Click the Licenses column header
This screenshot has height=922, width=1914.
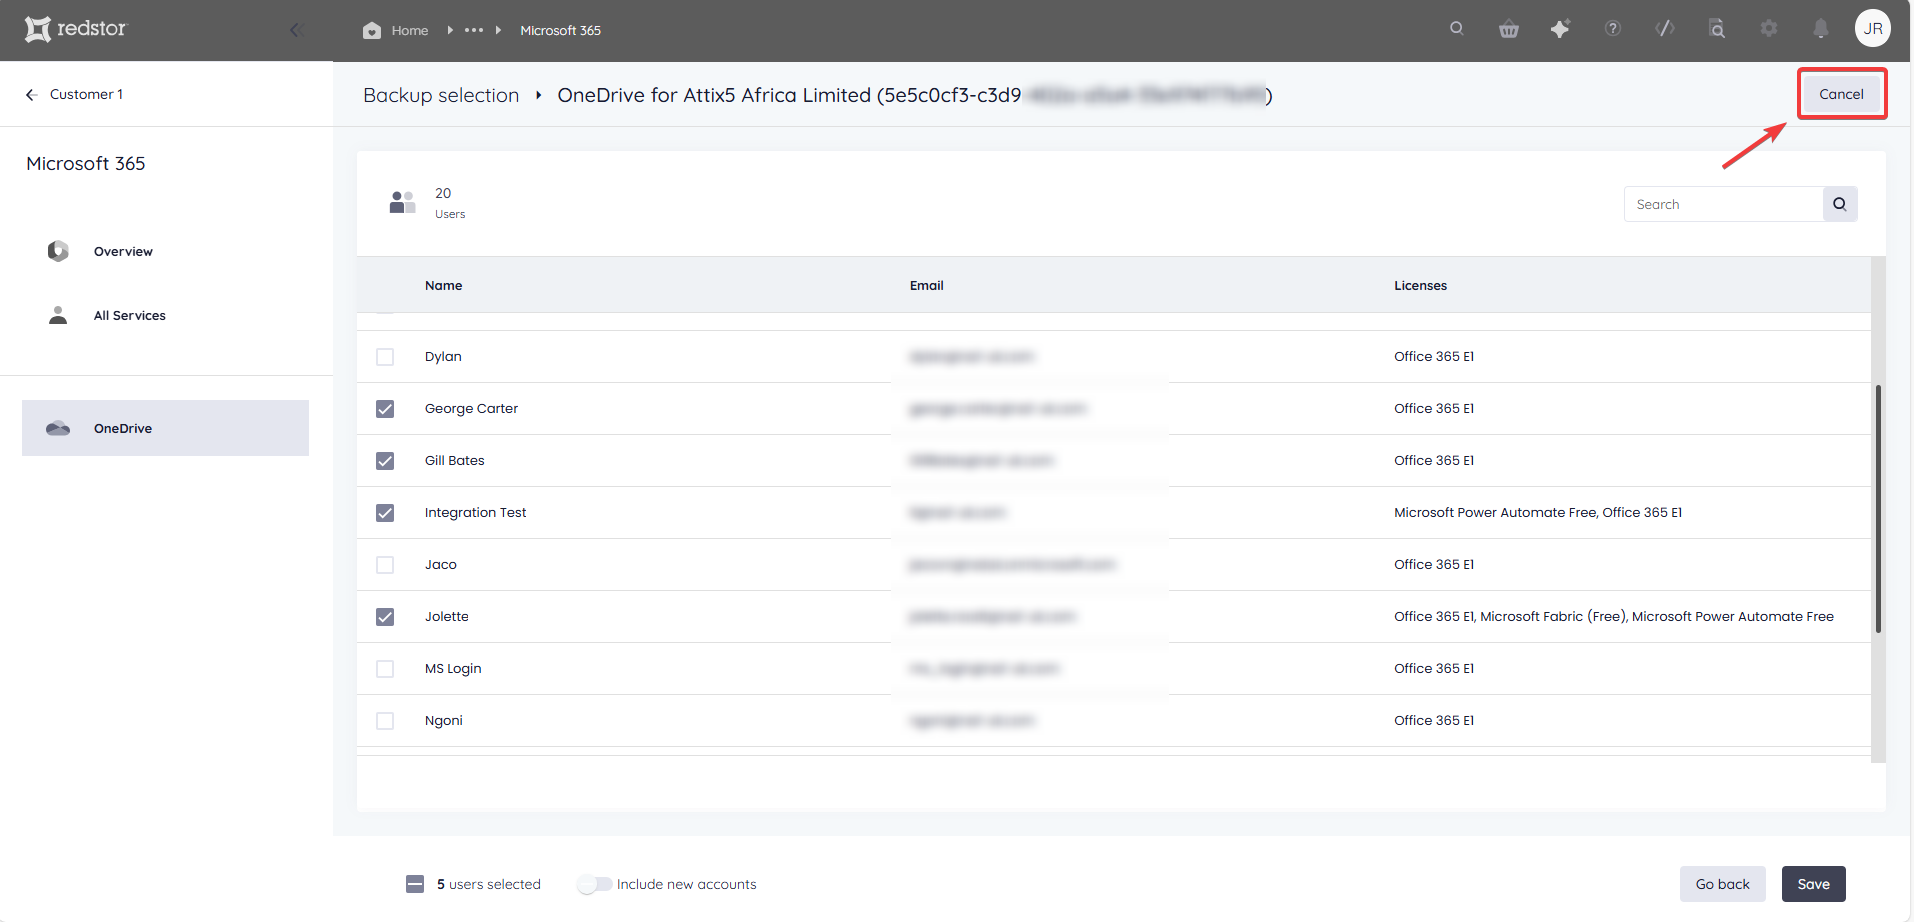[1420, 285]
